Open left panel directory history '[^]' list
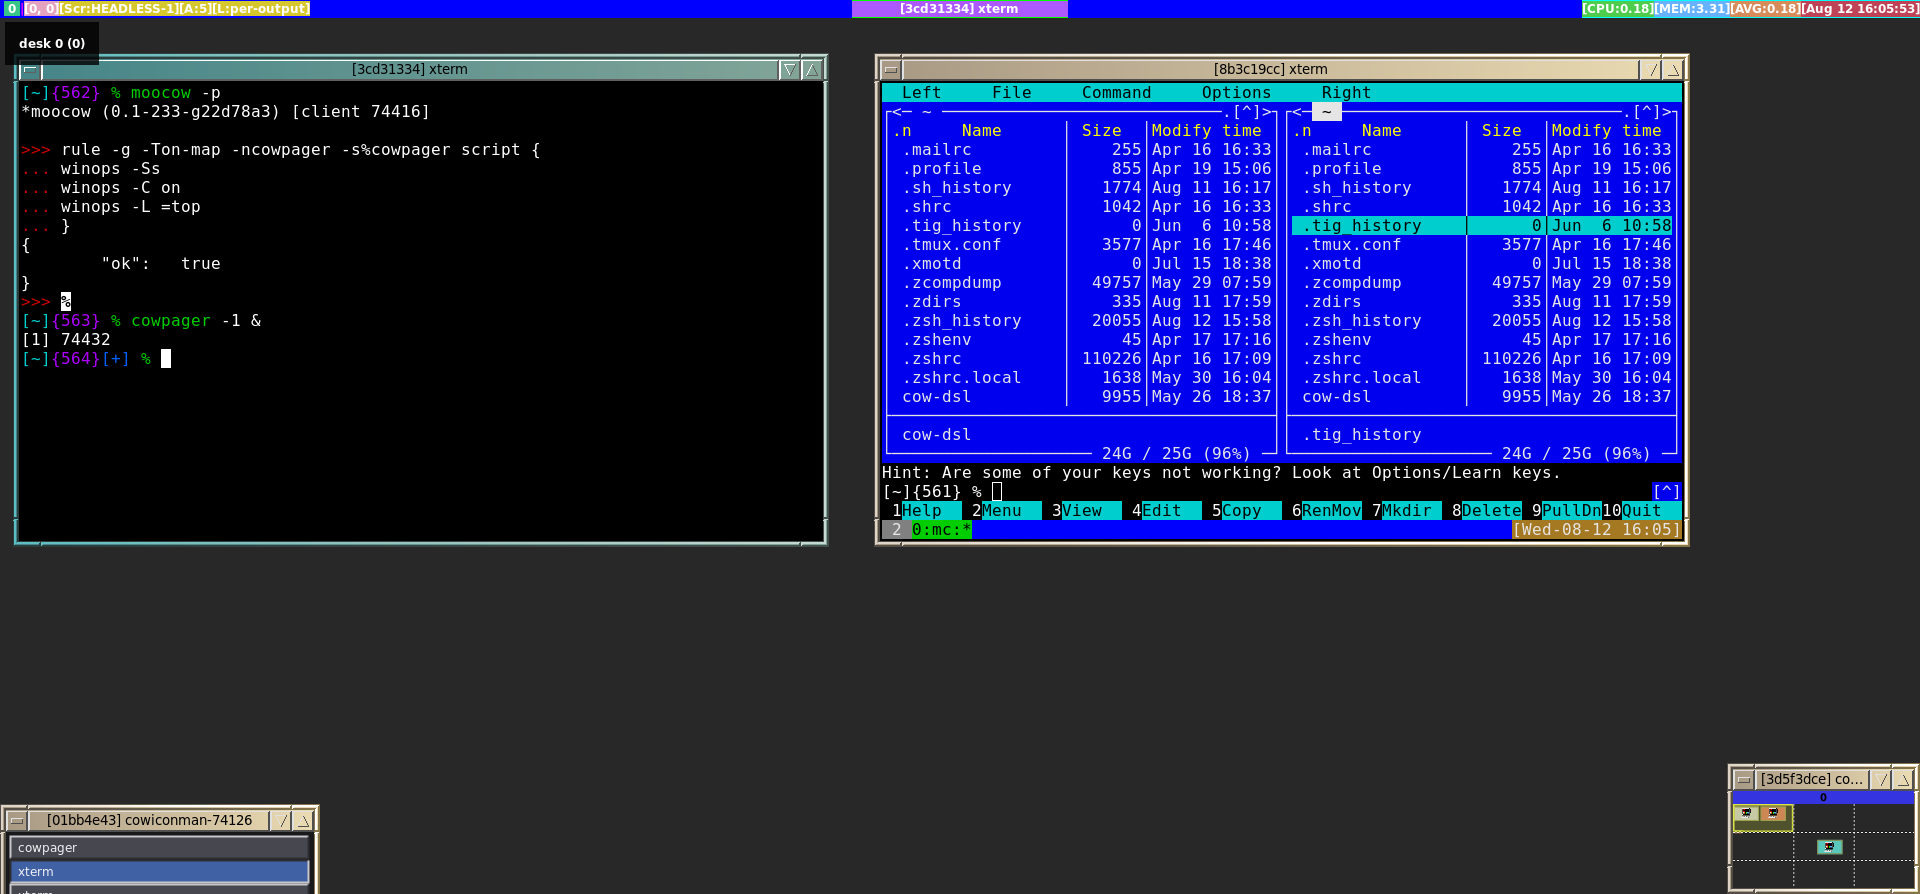The height and width of the screenshot is (894, 1920). pos(1246,112)
